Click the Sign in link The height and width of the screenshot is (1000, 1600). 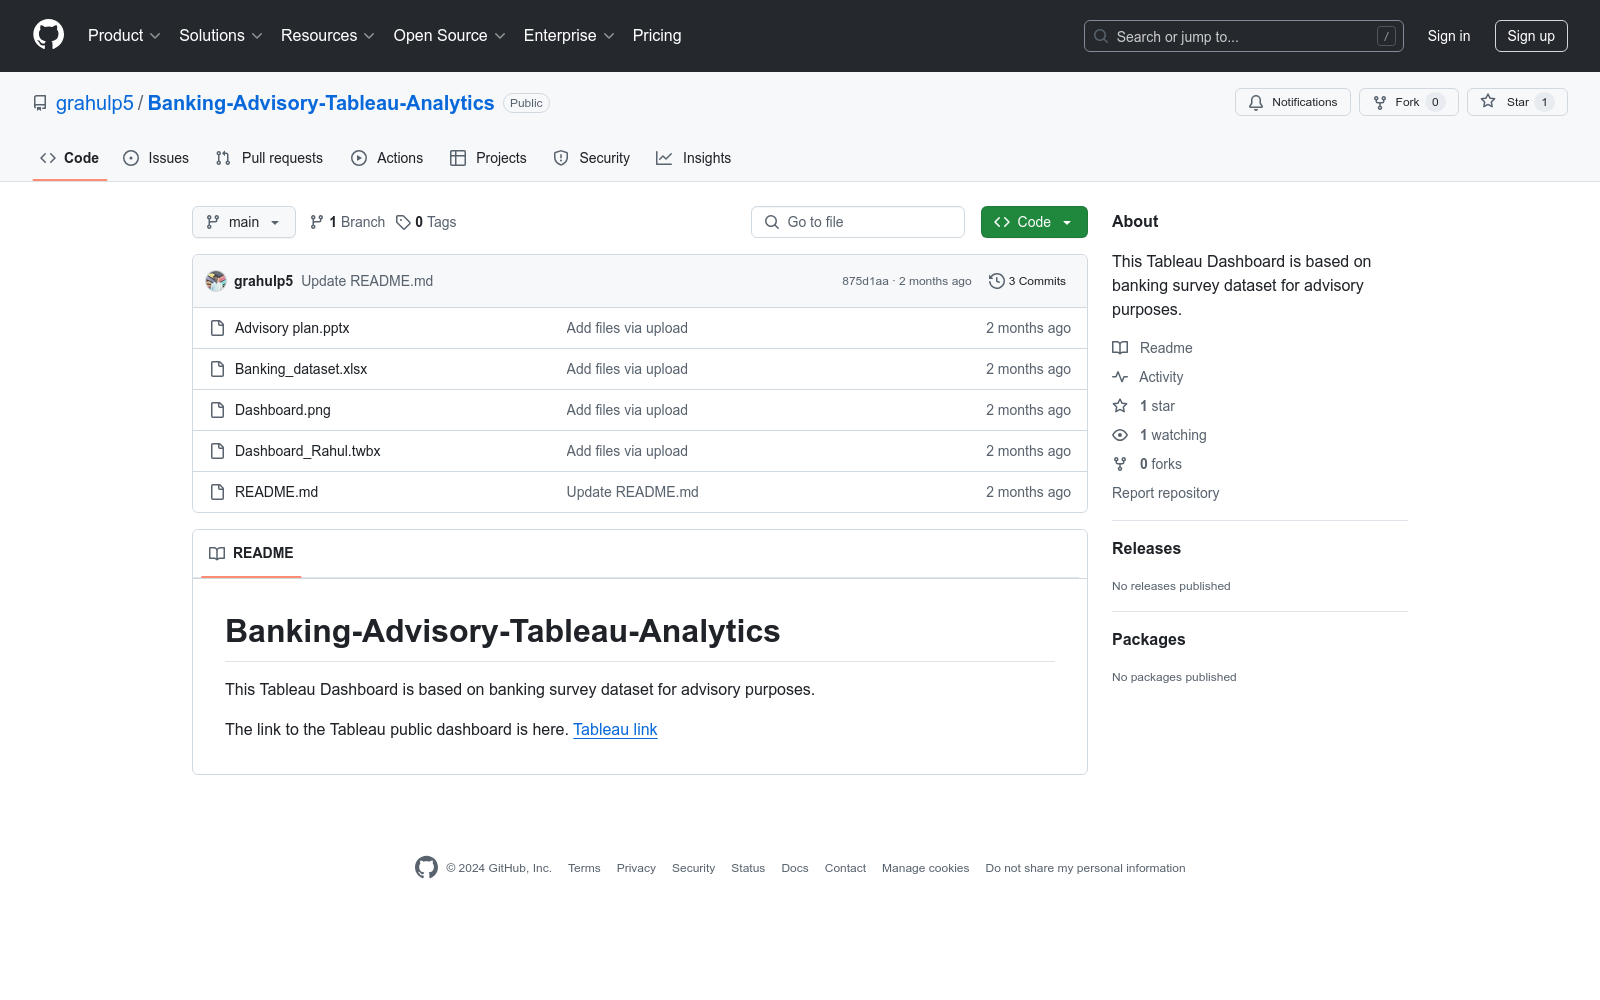coord(1449,36)
